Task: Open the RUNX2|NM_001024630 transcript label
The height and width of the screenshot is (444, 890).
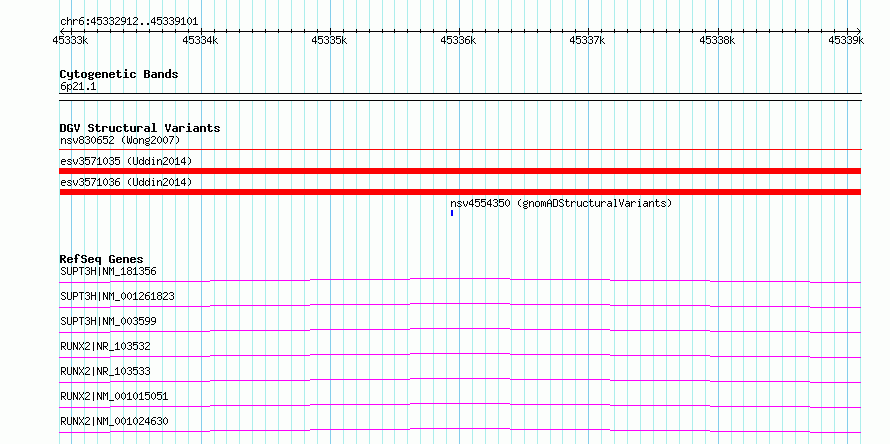Action: 114,421
